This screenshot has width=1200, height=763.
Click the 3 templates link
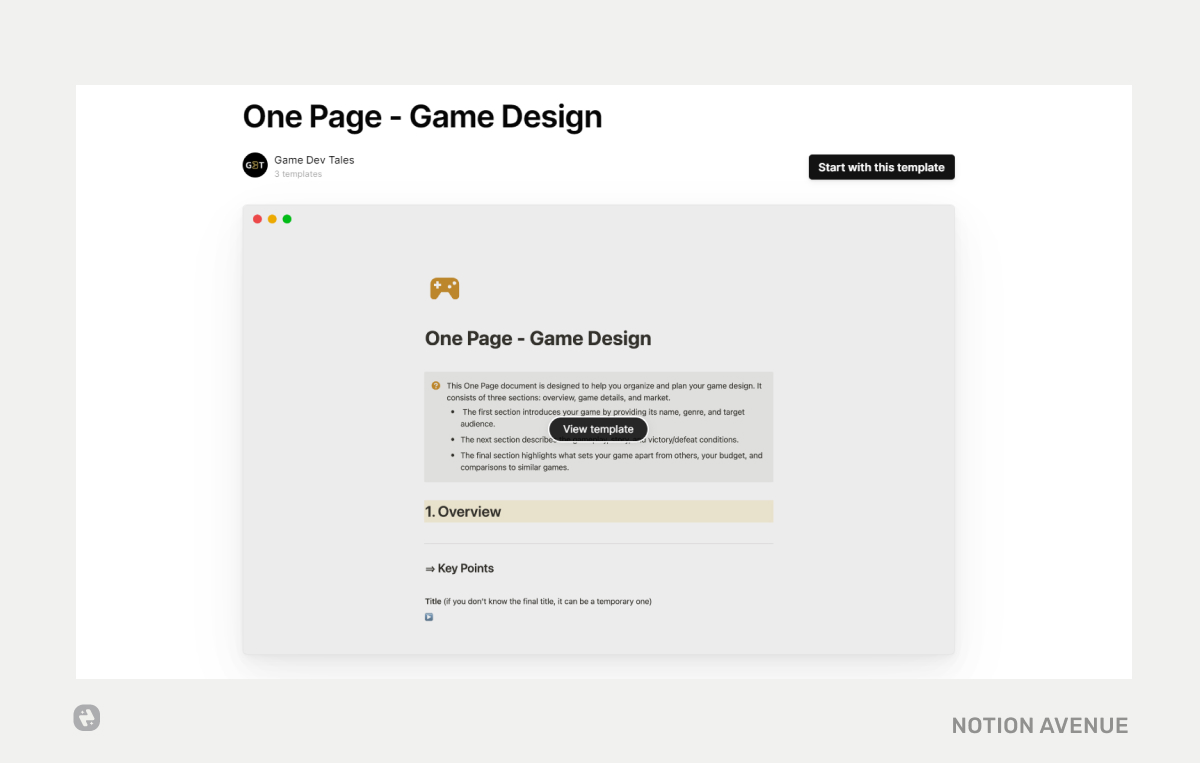298,173
